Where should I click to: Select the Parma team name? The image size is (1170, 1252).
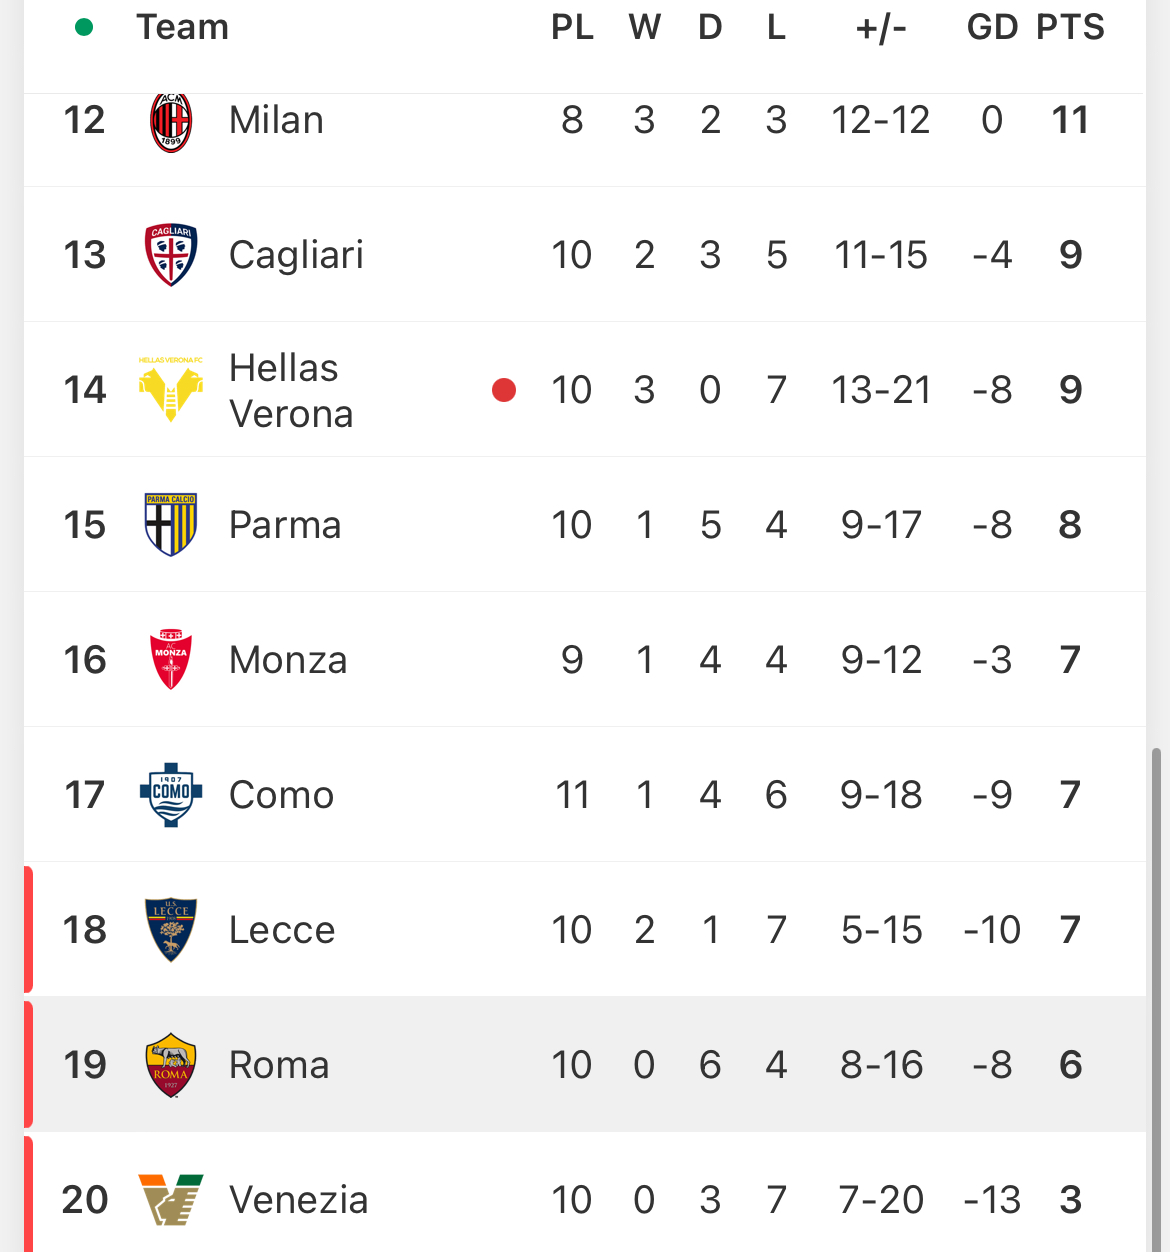[285, 525]
